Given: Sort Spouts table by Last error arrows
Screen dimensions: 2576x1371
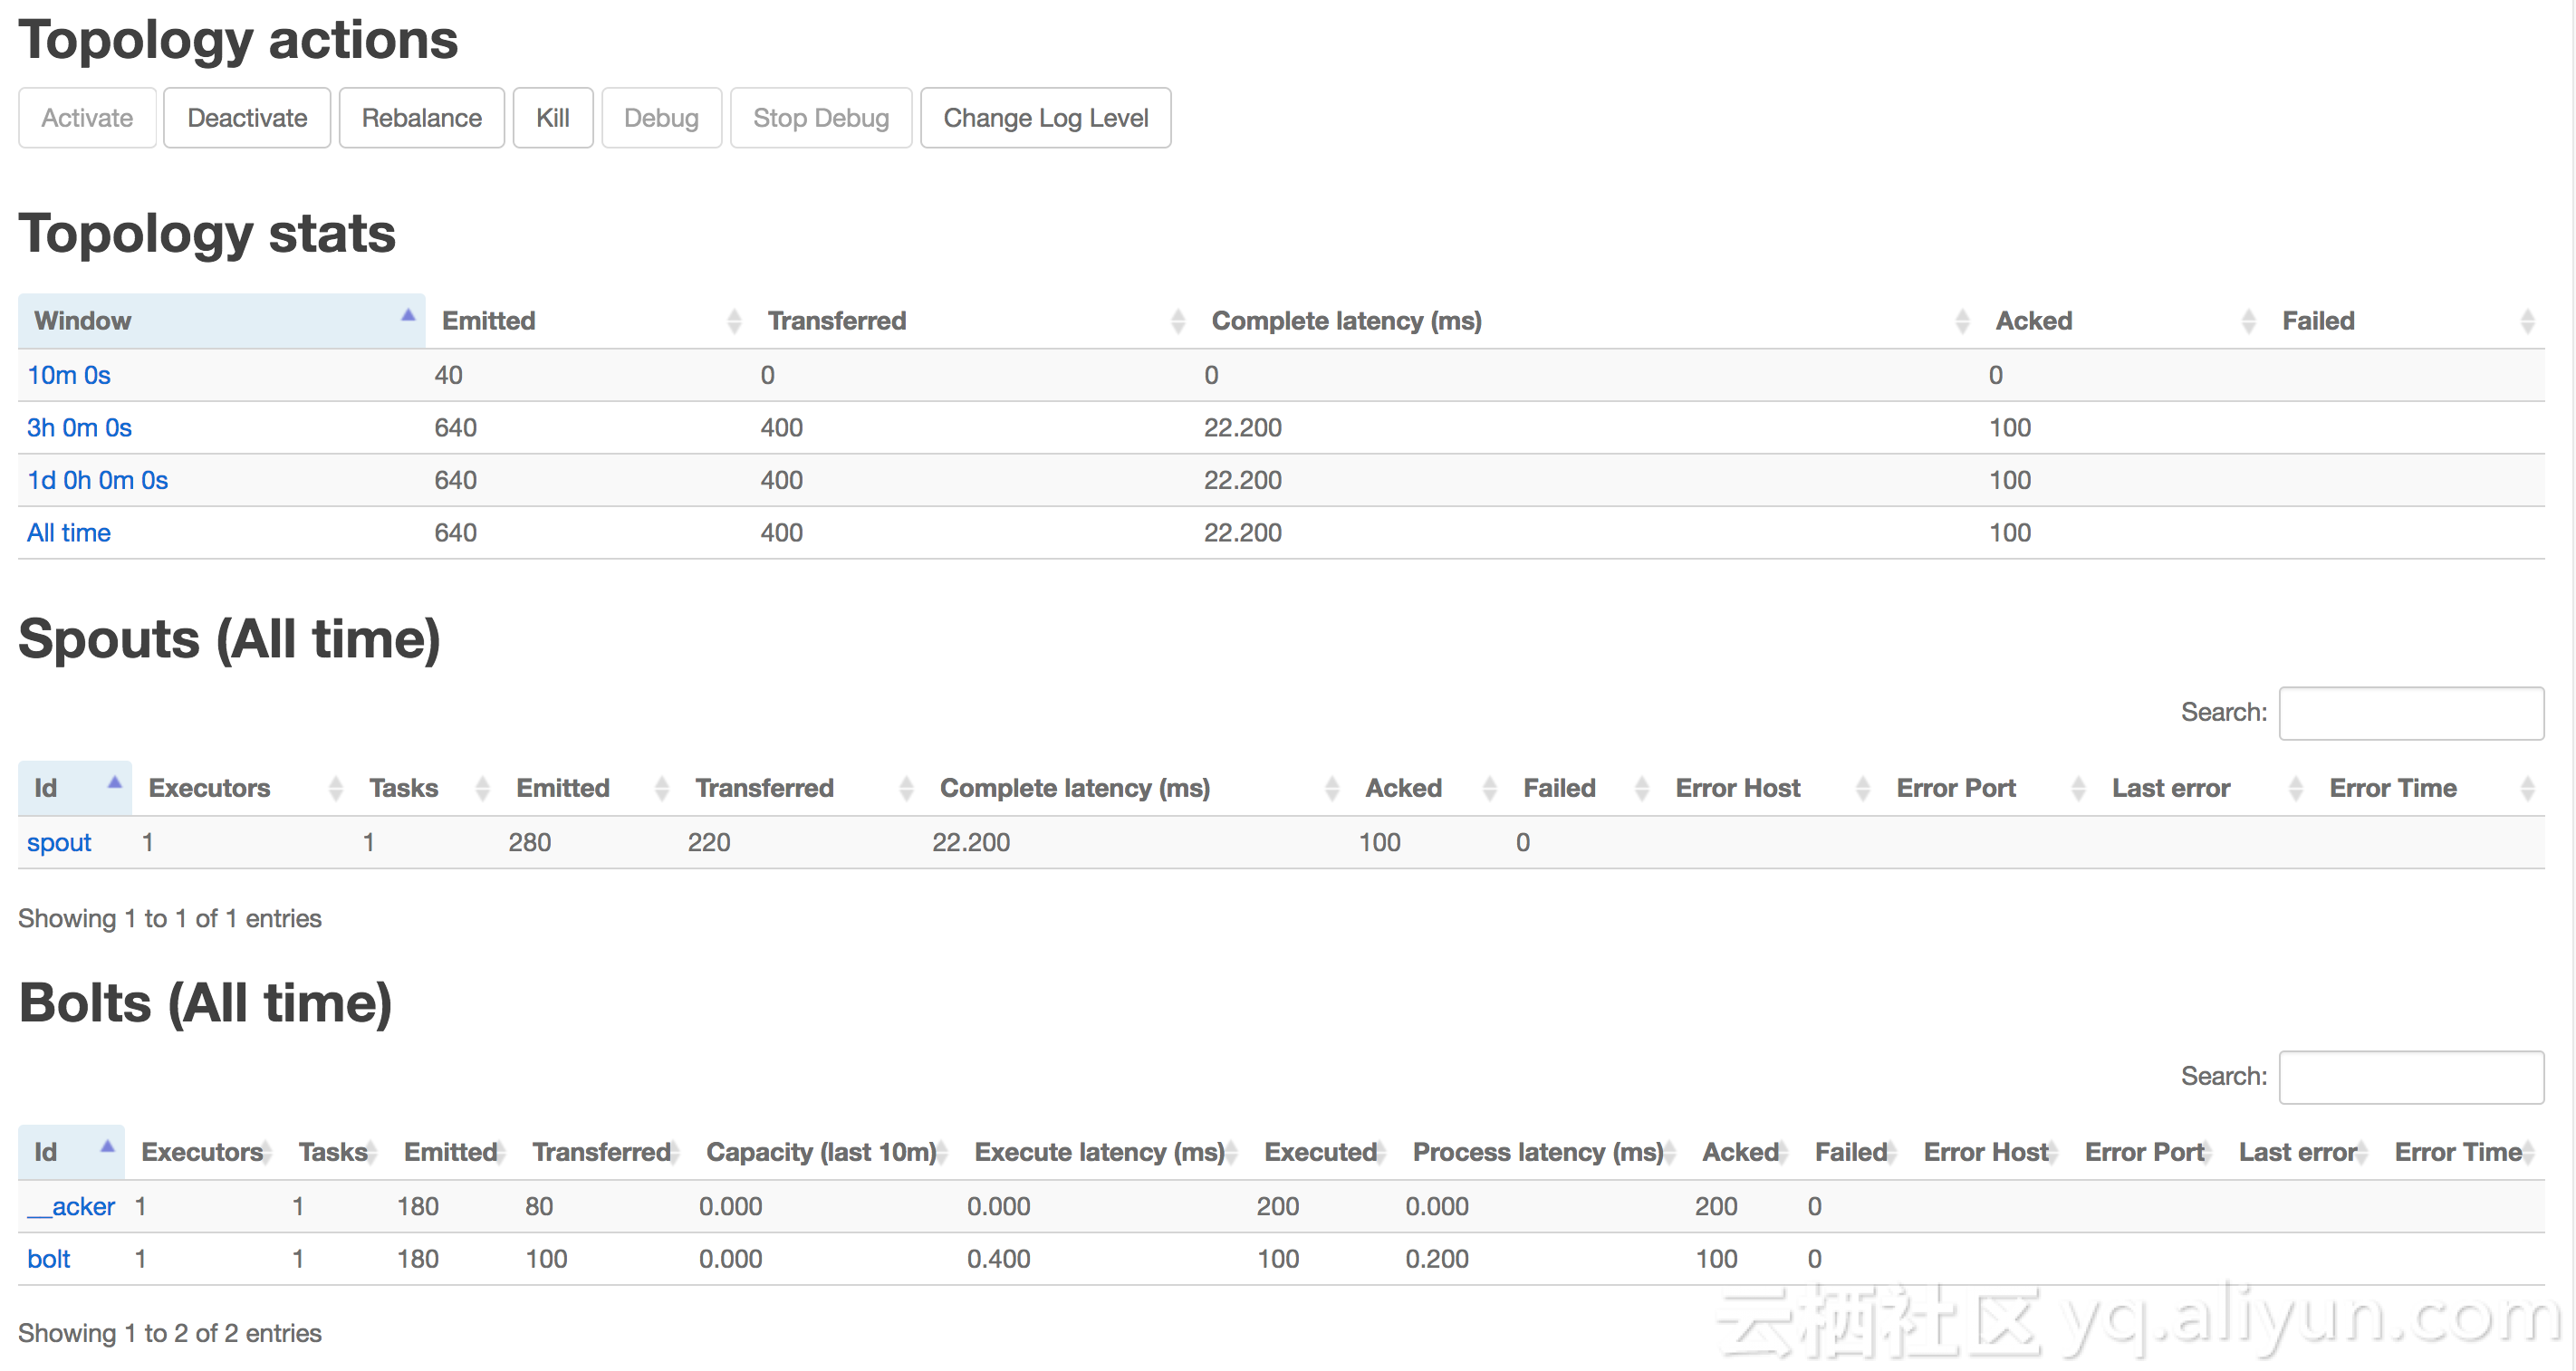Looking at the screenshot, I should click(2295, 789).
